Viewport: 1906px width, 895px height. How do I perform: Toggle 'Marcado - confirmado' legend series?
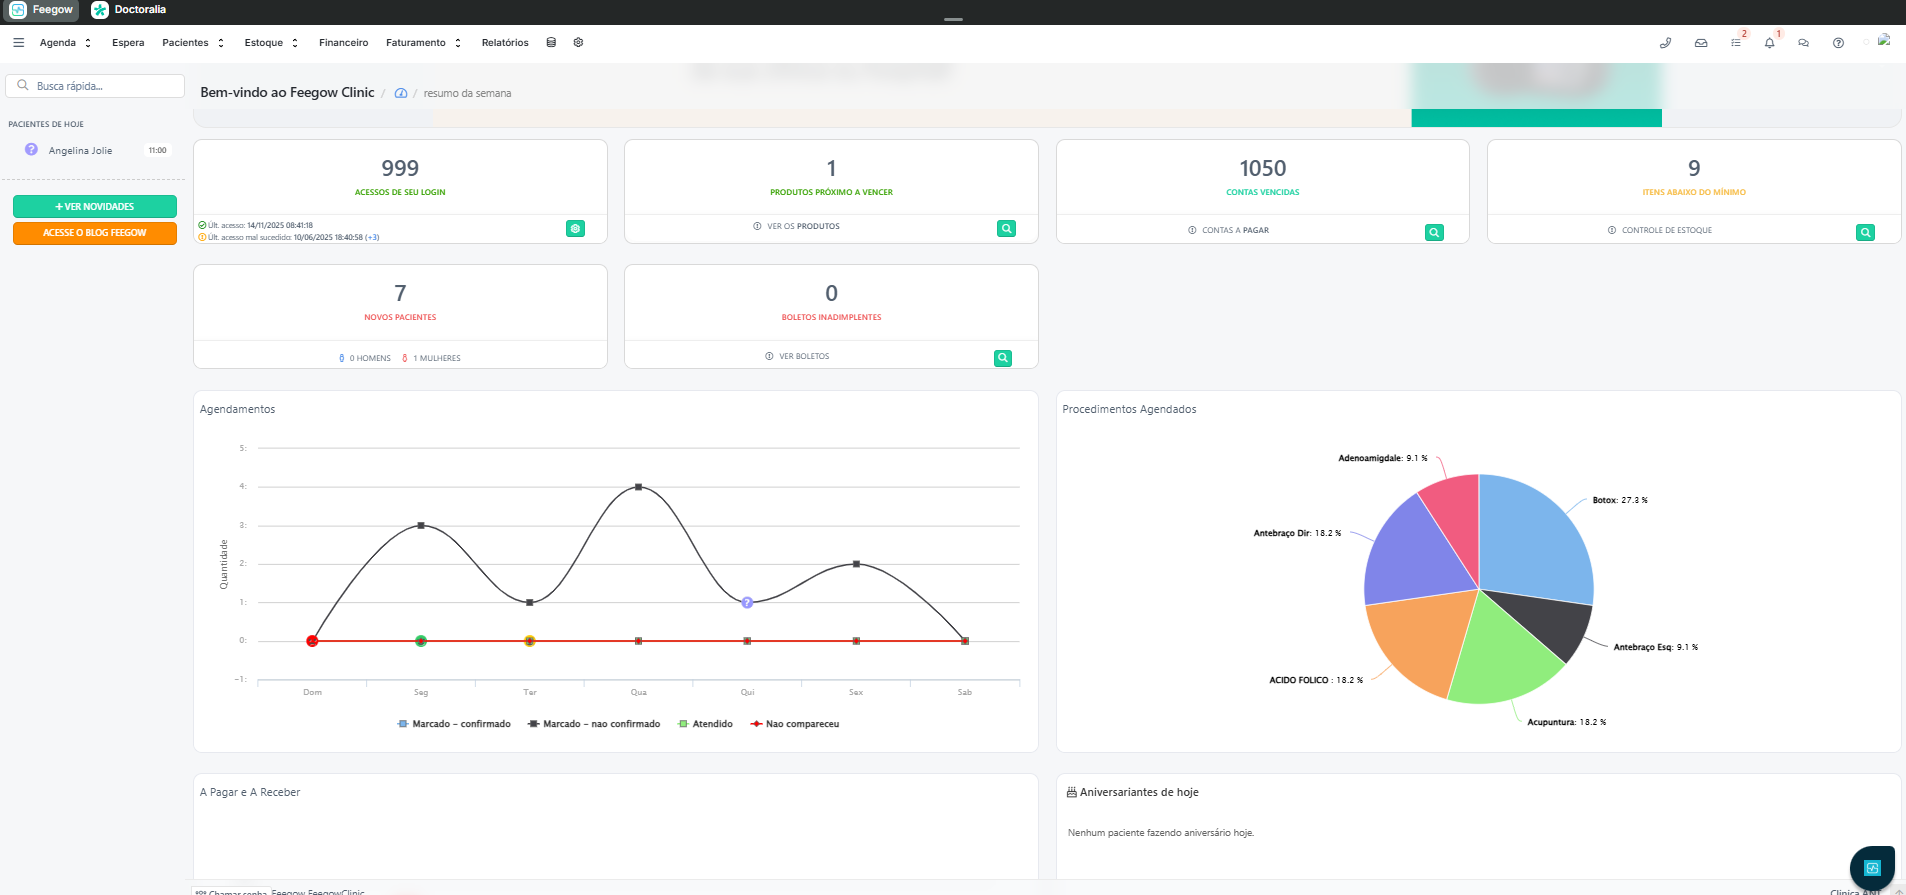pos(454,724)
